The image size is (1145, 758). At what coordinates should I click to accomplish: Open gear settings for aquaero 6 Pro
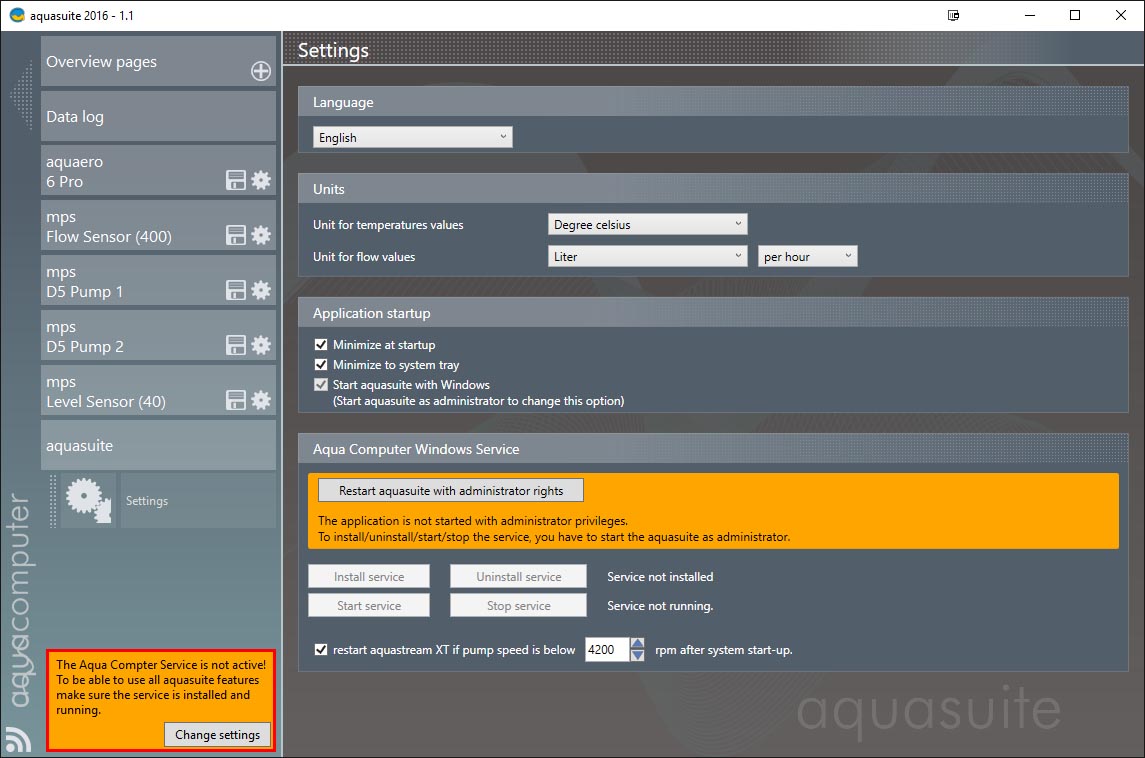click(261, 180)
